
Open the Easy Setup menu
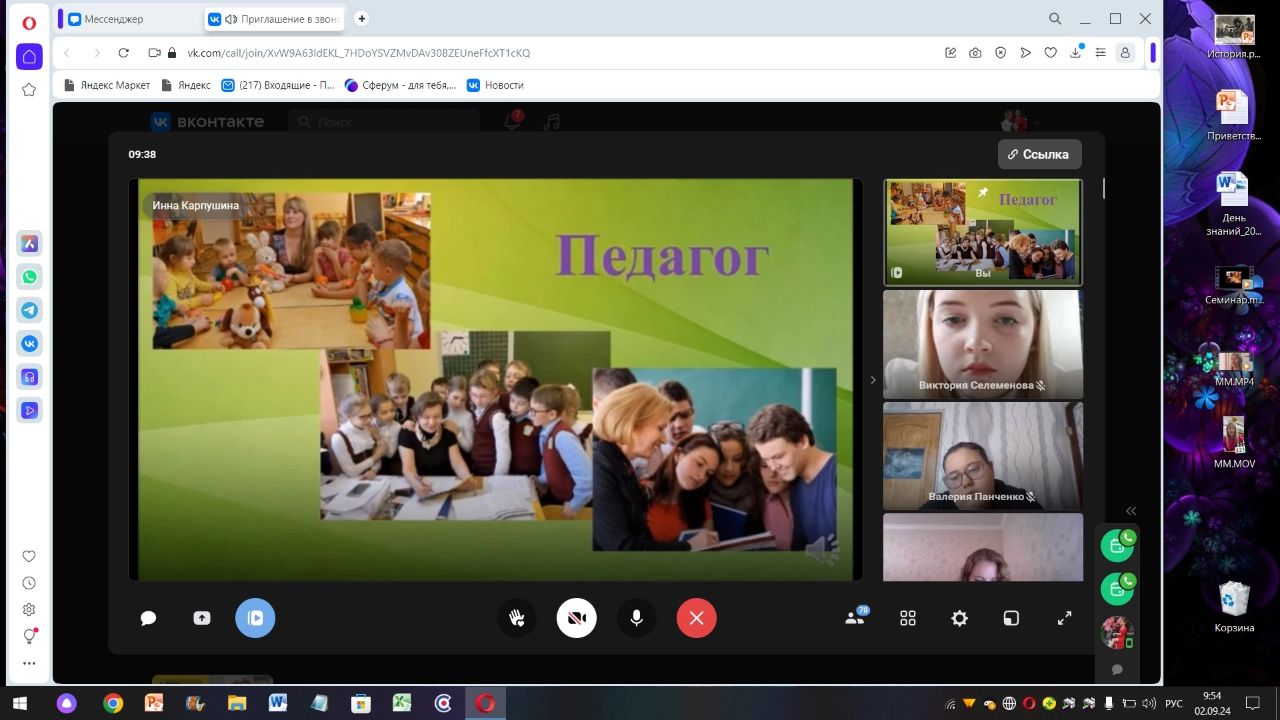(x=1101, y=53)
